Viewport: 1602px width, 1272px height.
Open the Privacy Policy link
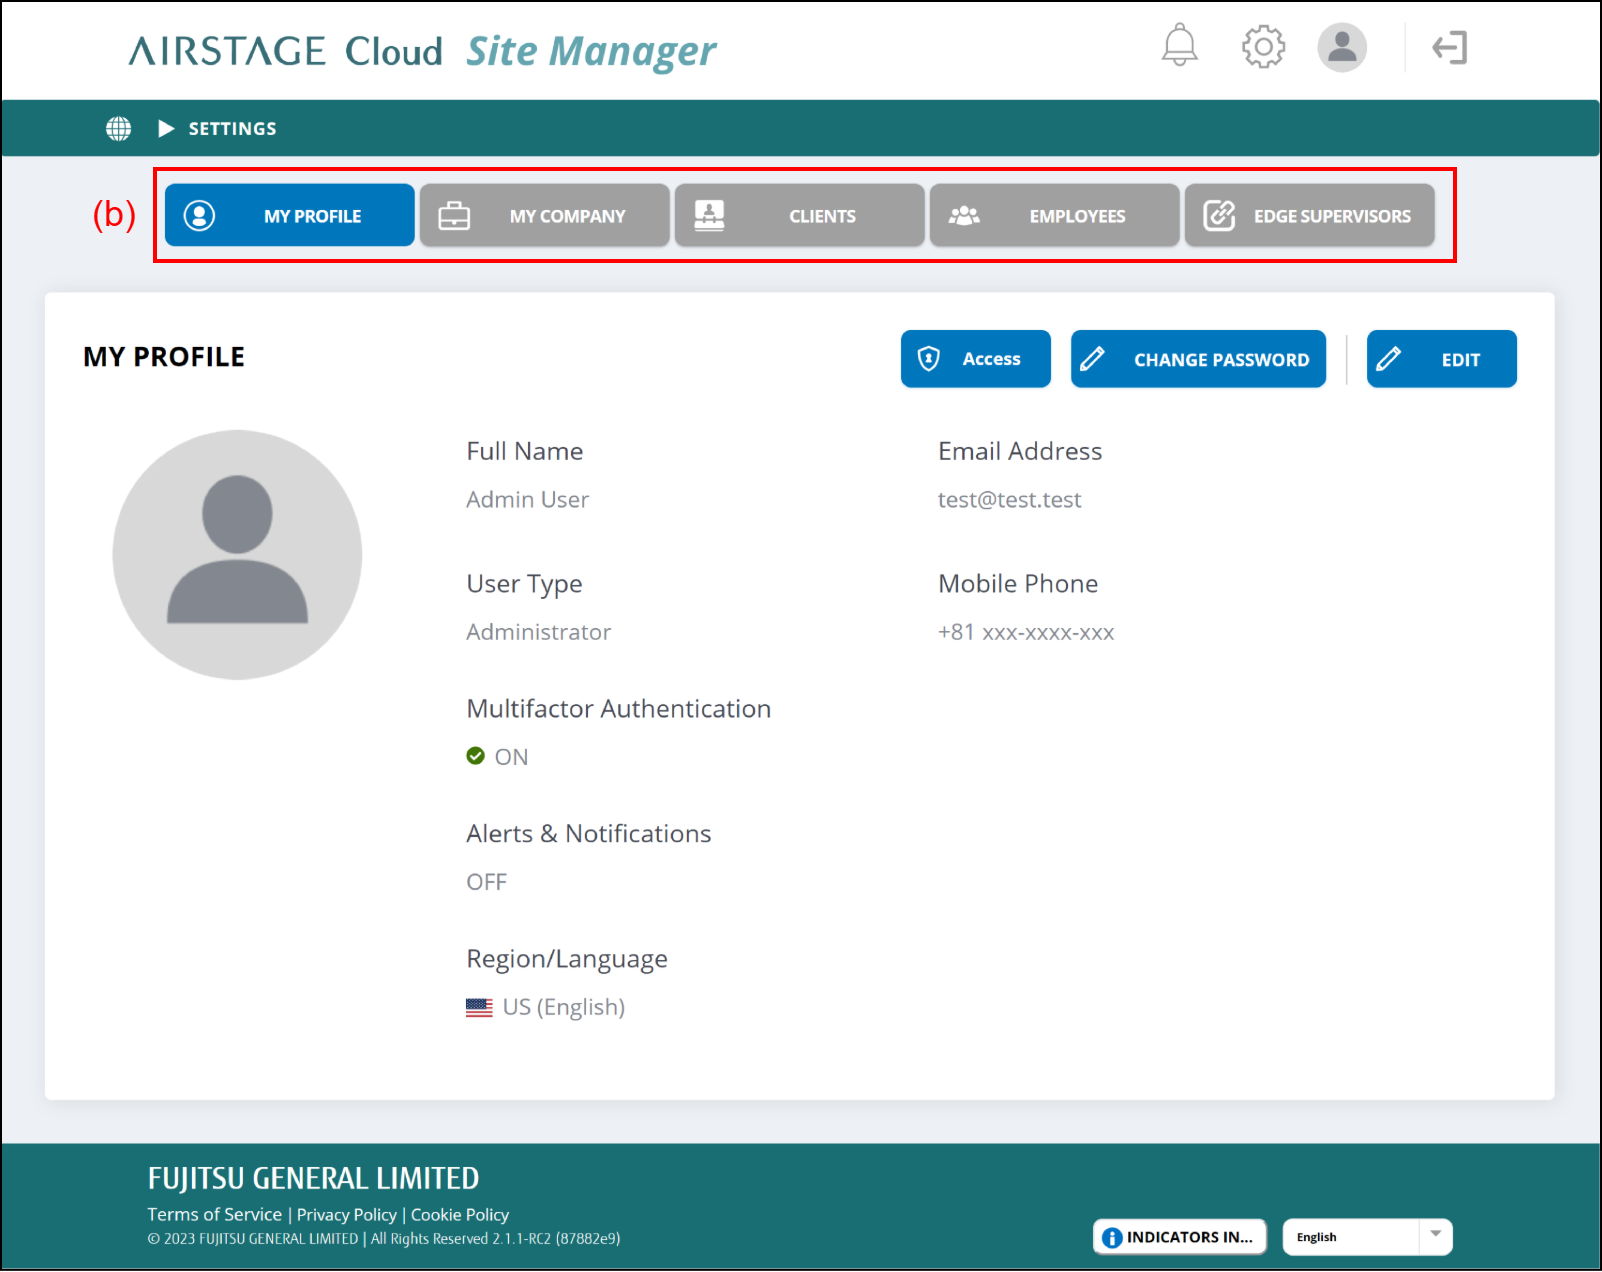(x=346, y=1215)
